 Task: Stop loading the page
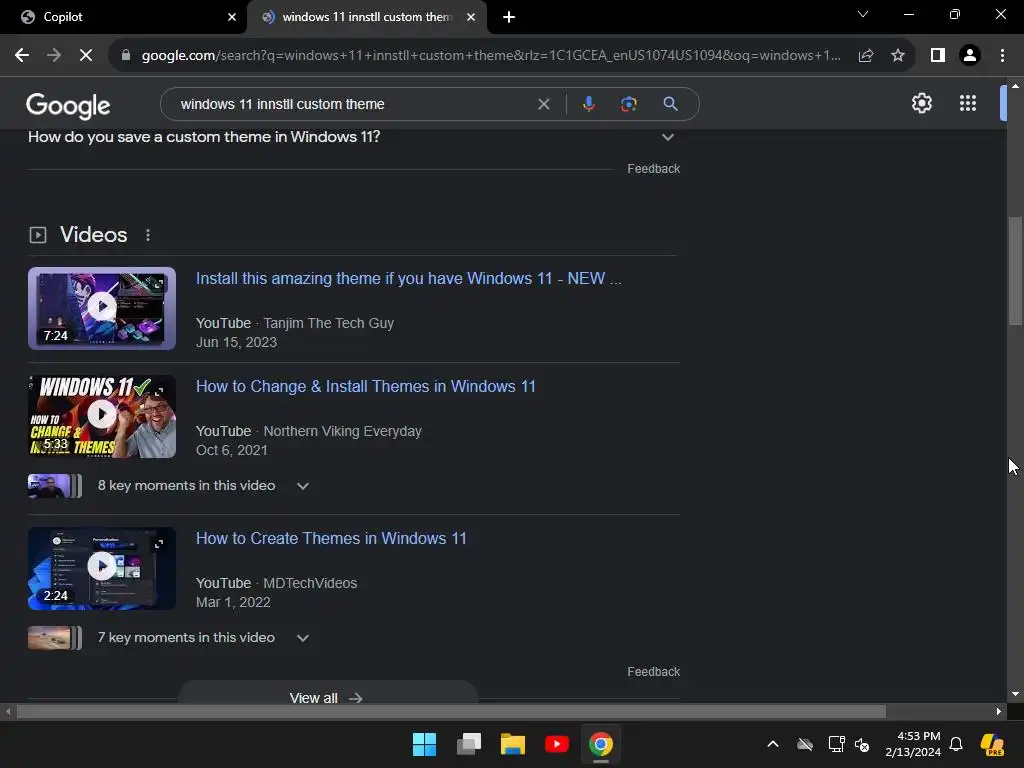point(86,56)
